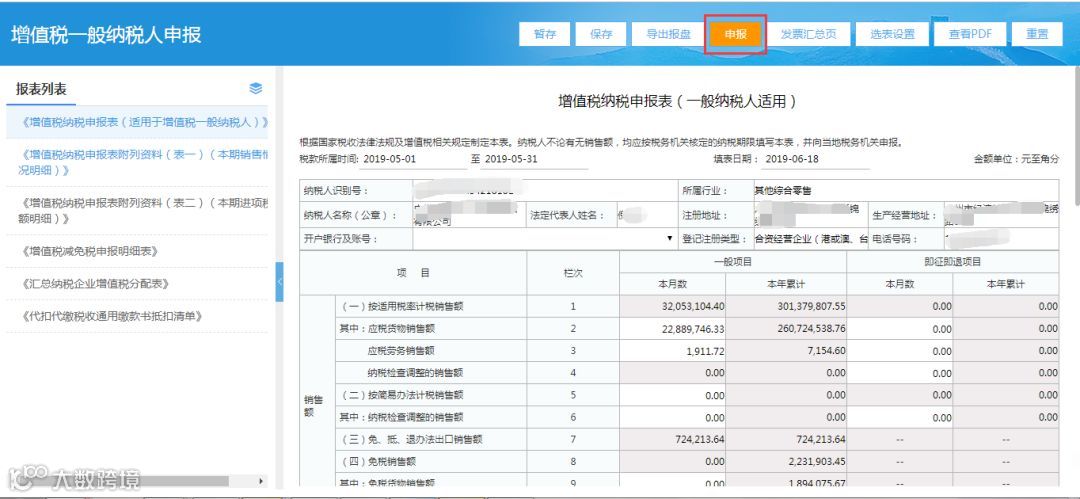The height and width of the screenshot is (499, 1080).
Task: Click cell value 2,231,903.45
Action: coord(786,461)
